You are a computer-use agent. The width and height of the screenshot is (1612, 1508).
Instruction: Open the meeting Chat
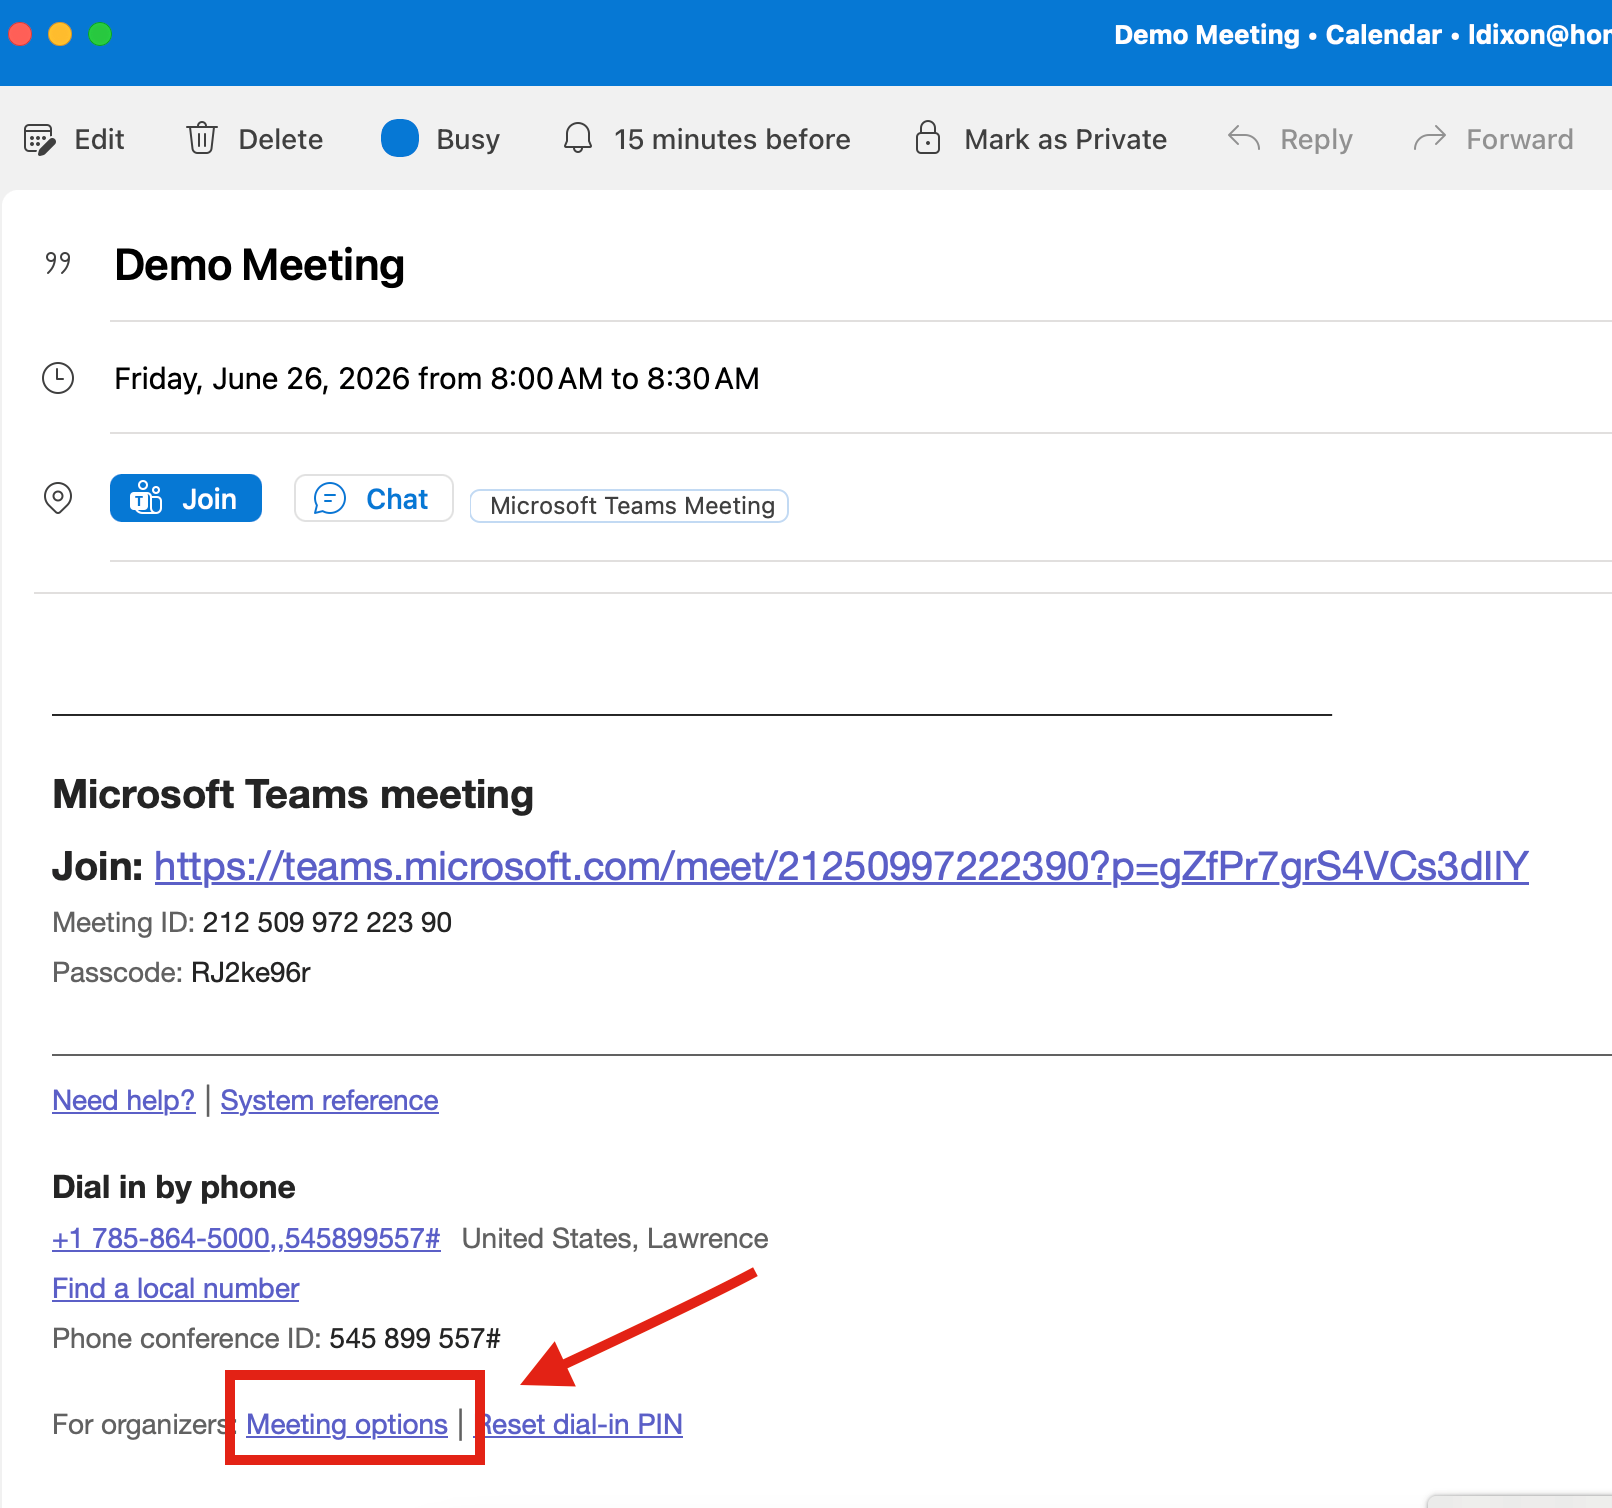(373, 498)
